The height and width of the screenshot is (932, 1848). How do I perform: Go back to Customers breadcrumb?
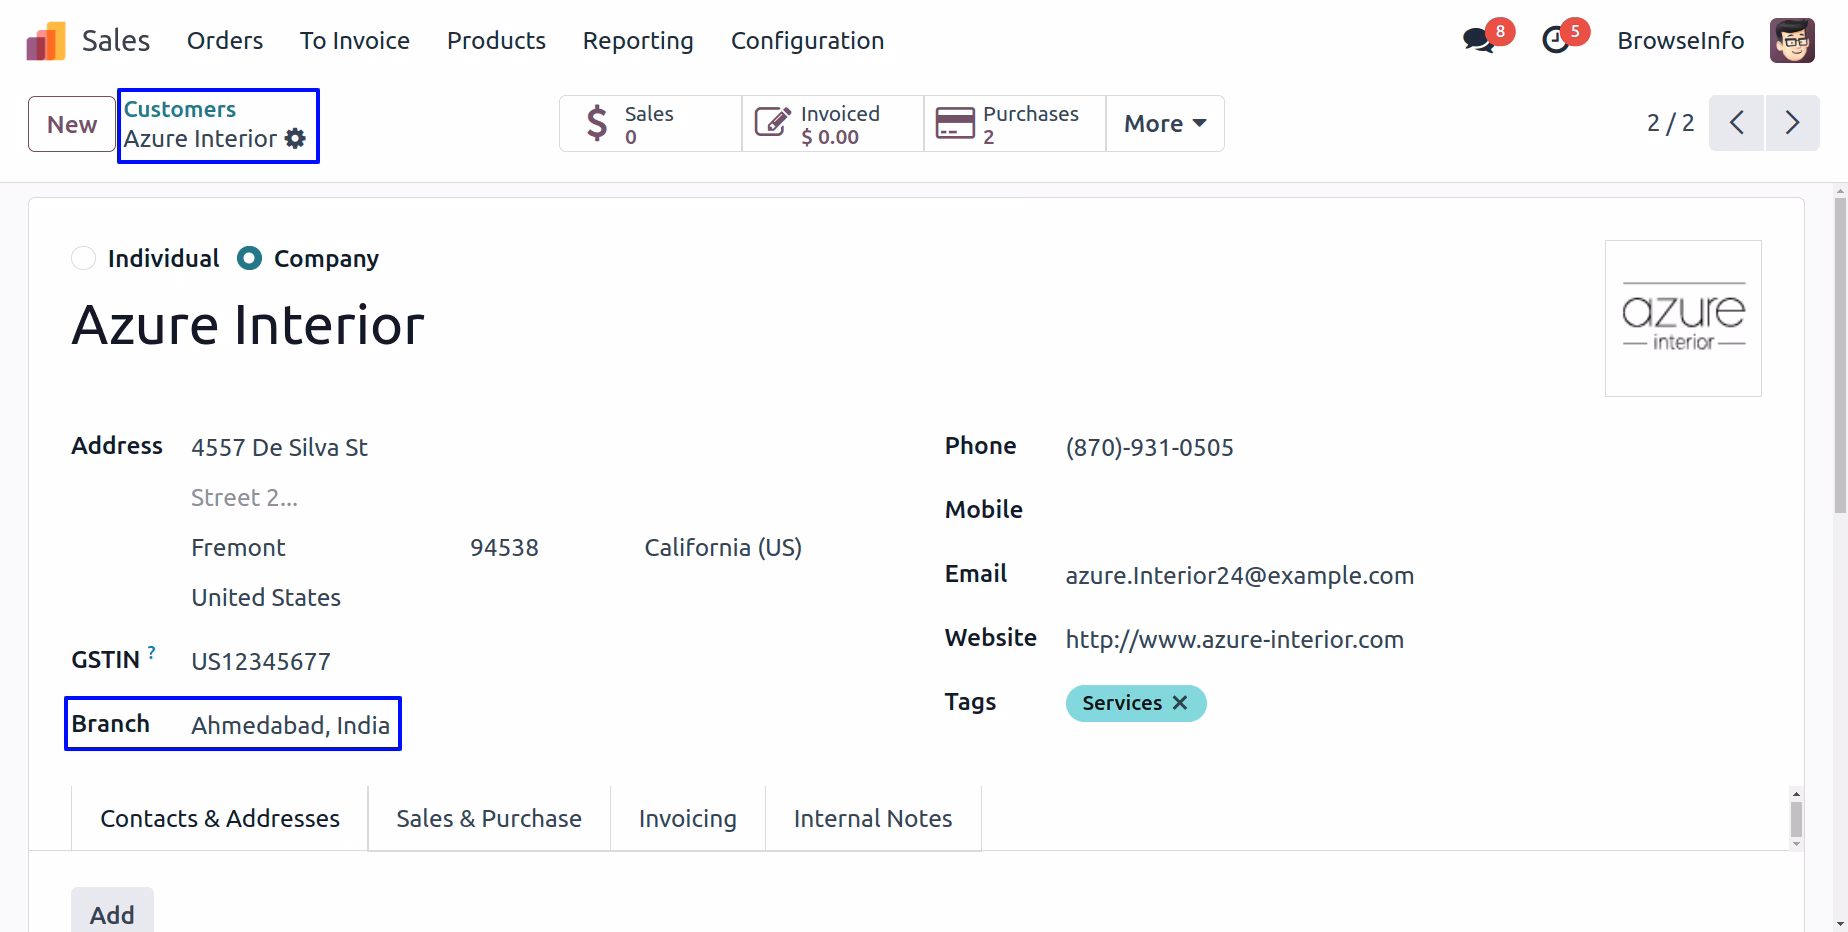point(180,110)
